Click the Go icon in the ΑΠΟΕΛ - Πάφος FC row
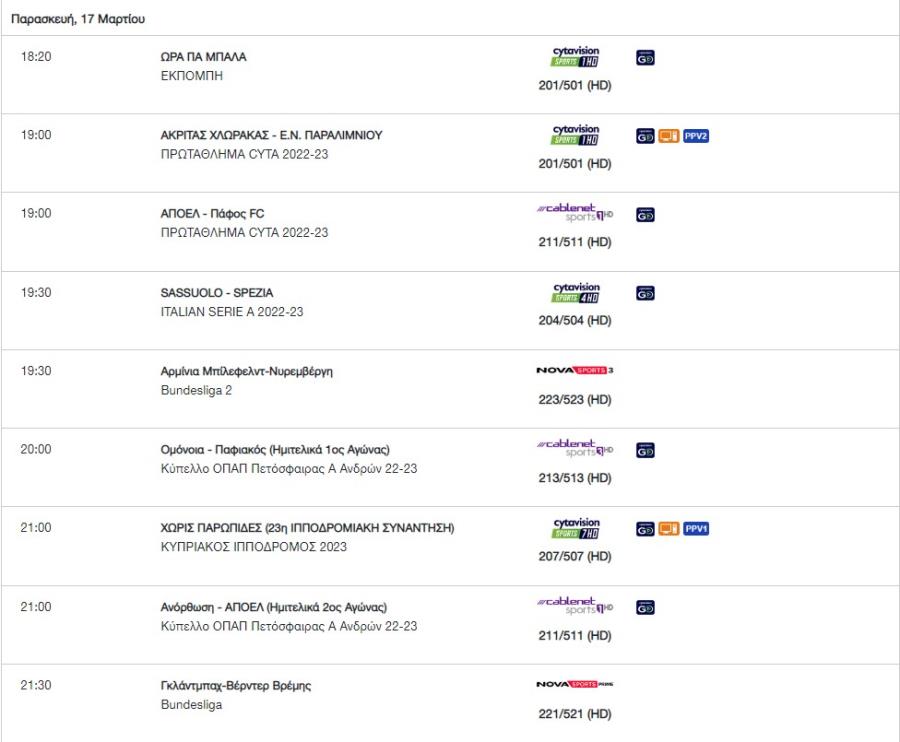The width and height of the screenshot is (900, 742). 645,214
